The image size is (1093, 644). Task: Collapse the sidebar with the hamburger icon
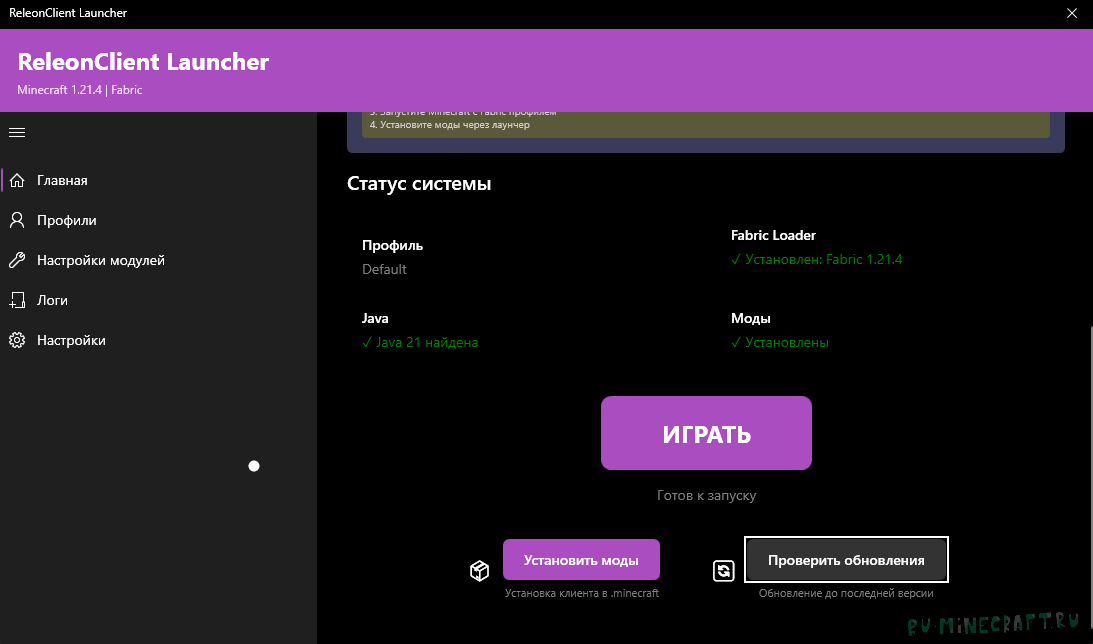(16, 132)
